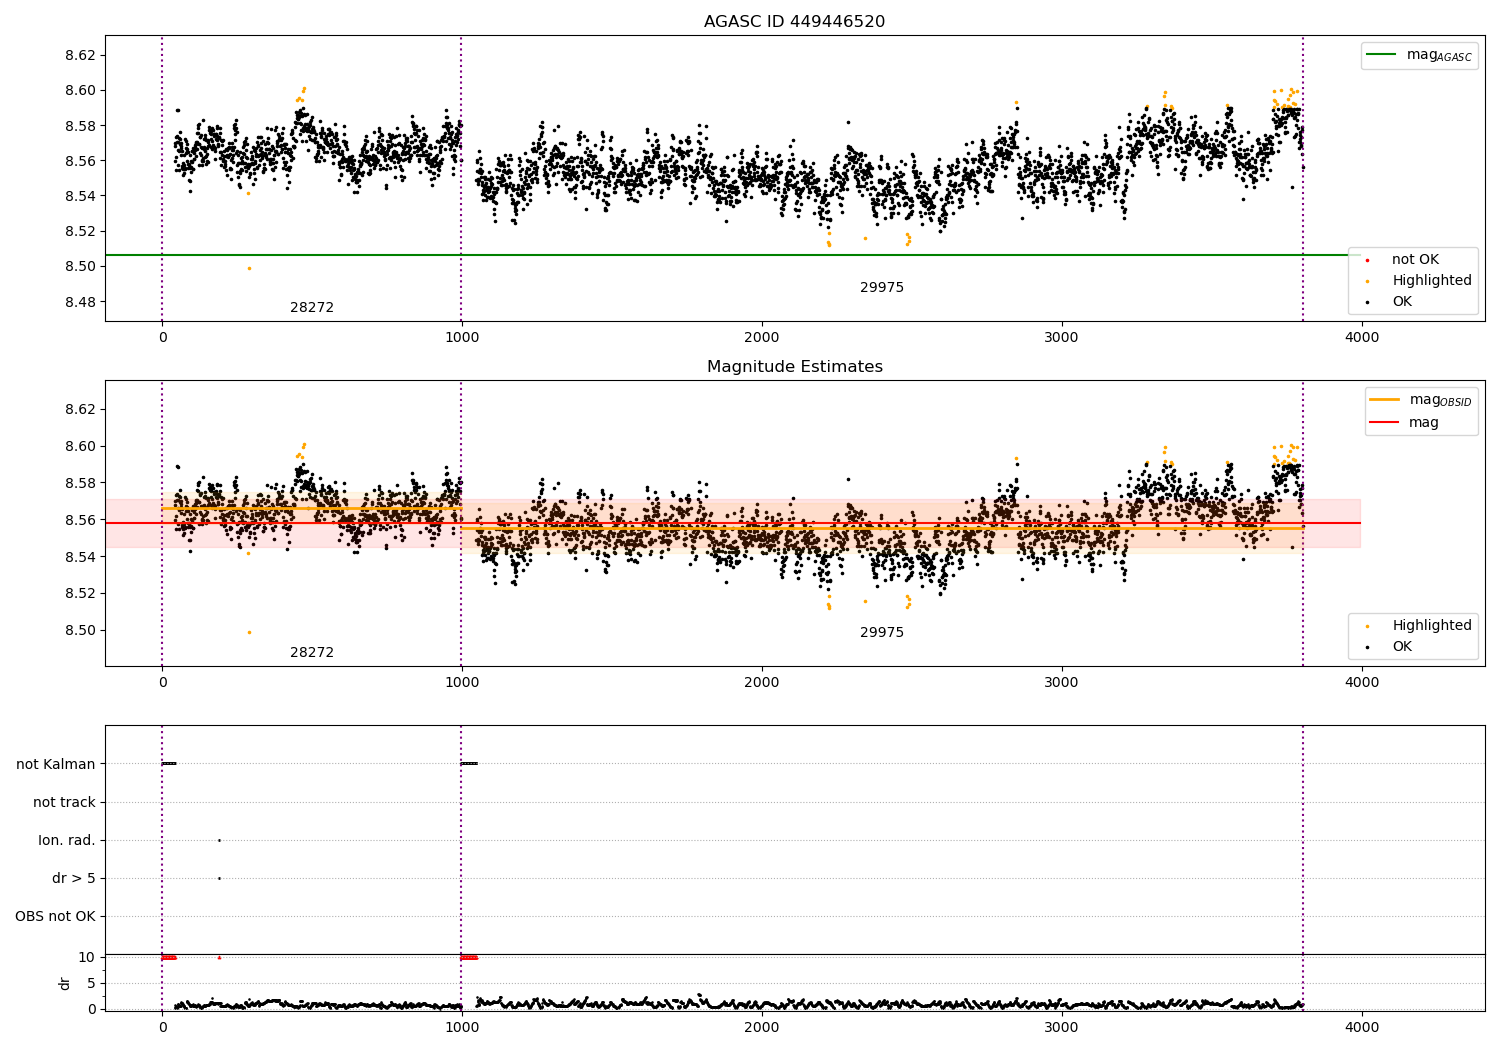Click the OBSID label 29975 in the middle plot
The width and height of the screenshot is (1500, 1050).
pyautogui.click(x=882, y=632)
